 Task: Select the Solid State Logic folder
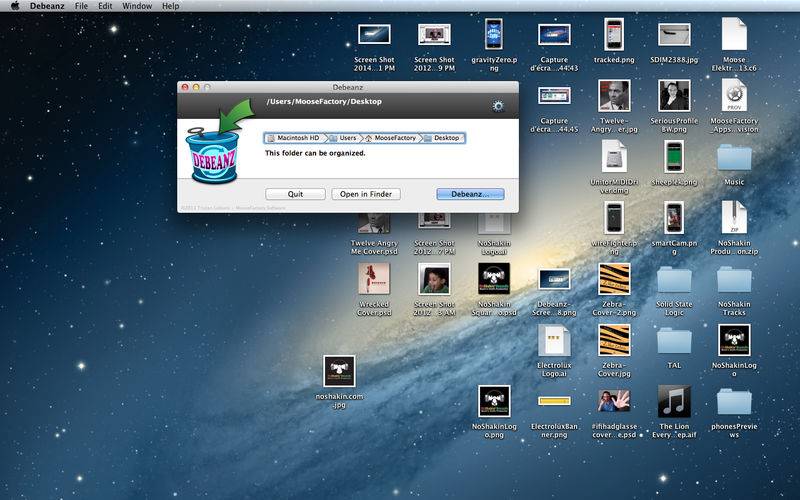pyautogui.click(x=674, y=280)
